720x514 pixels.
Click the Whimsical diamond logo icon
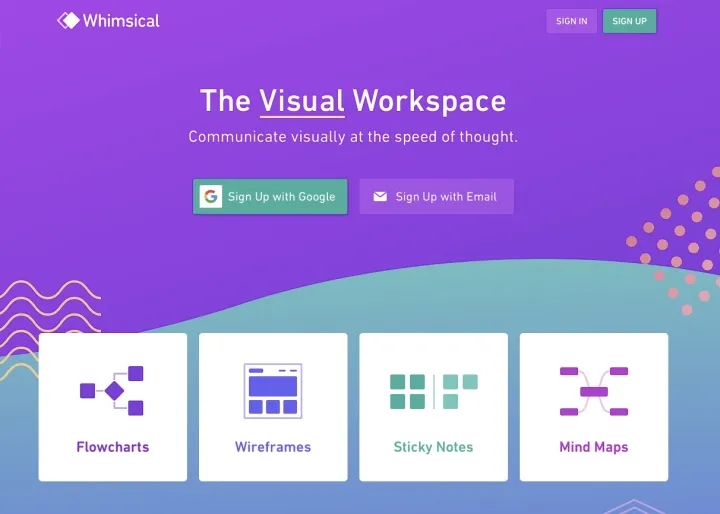pyautogui.click(x=68, y=21)
